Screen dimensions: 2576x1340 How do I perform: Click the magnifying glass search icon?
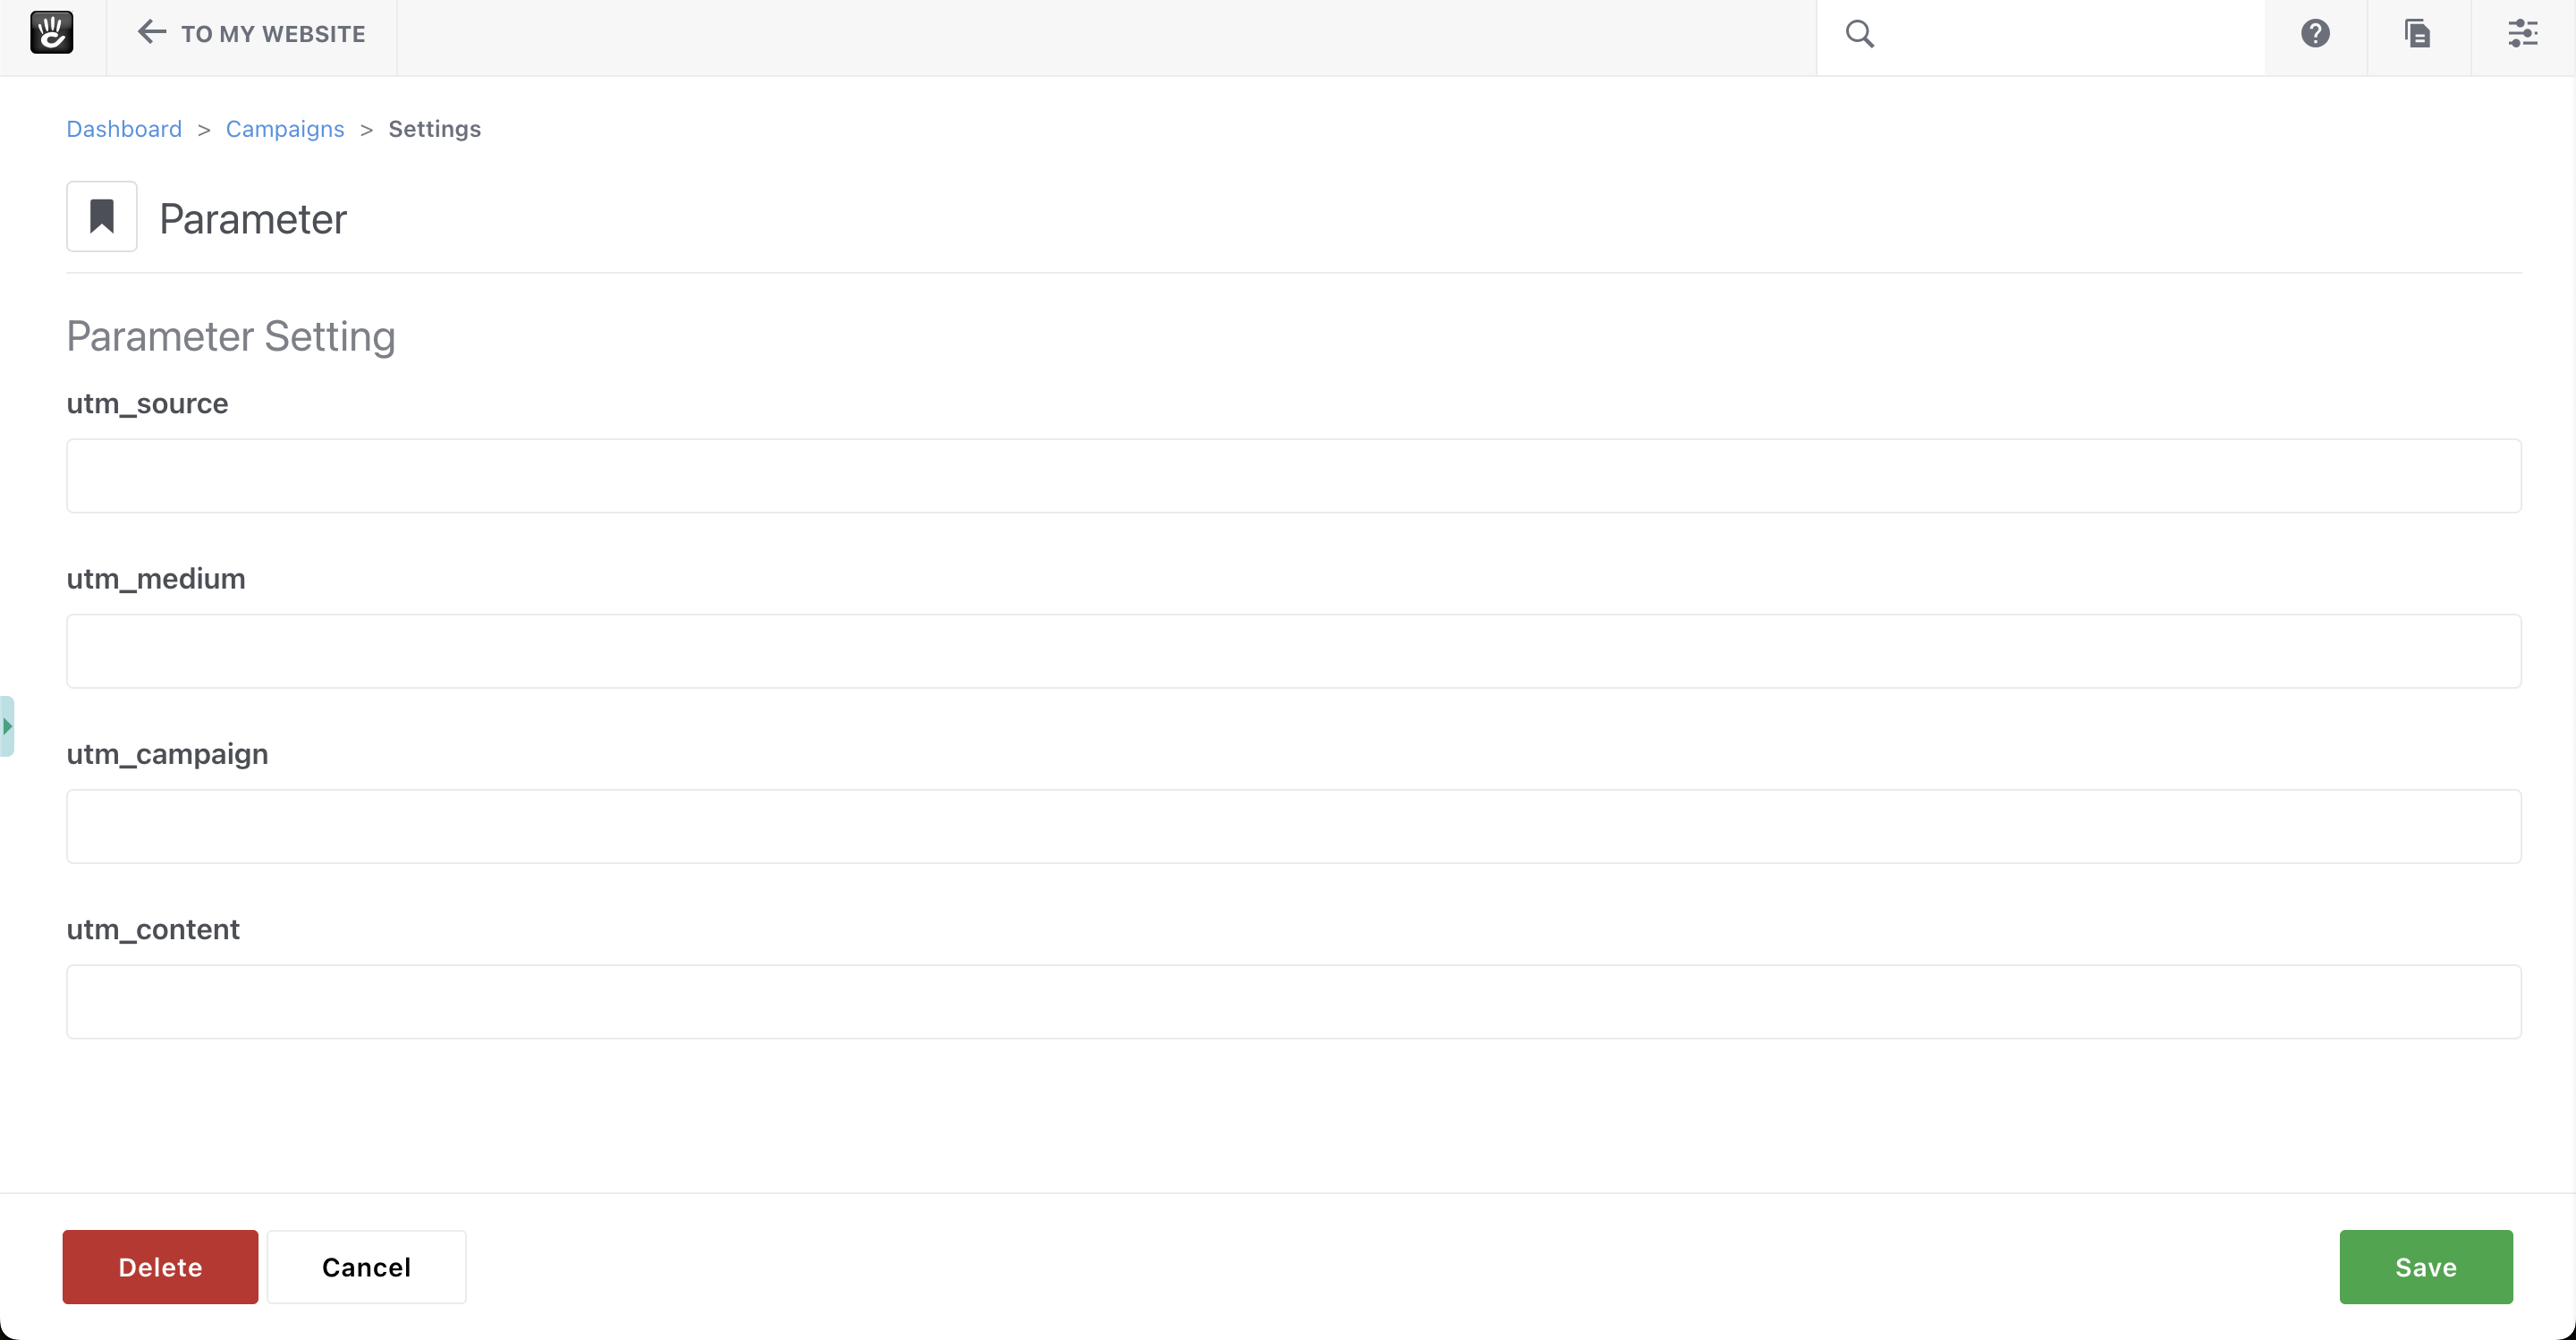point(1859,34)
